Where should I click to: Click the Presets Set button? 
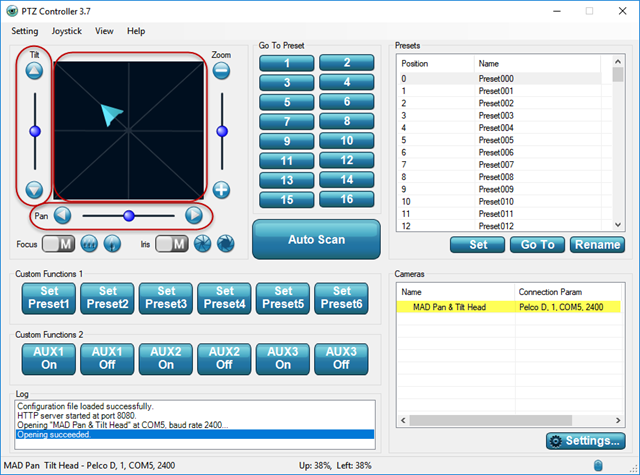(478, 245)
